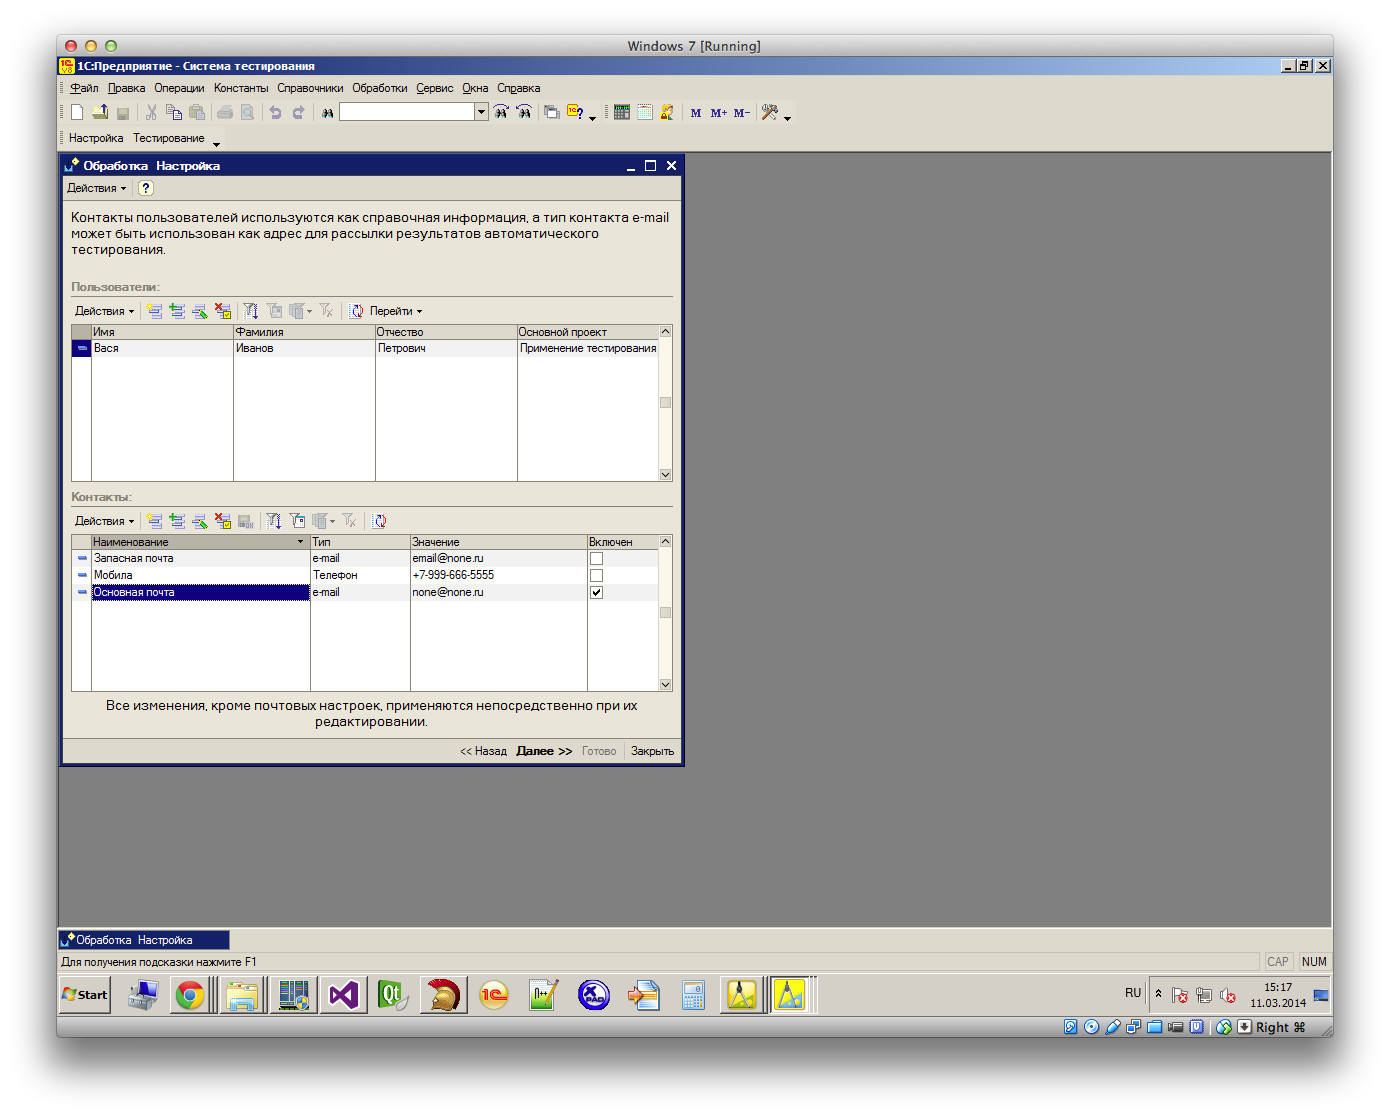The height and width of the screenshot is (1116, 1390).
Task: Open Qt Creator from the taskbar
Action: click(x=392, y=995)
